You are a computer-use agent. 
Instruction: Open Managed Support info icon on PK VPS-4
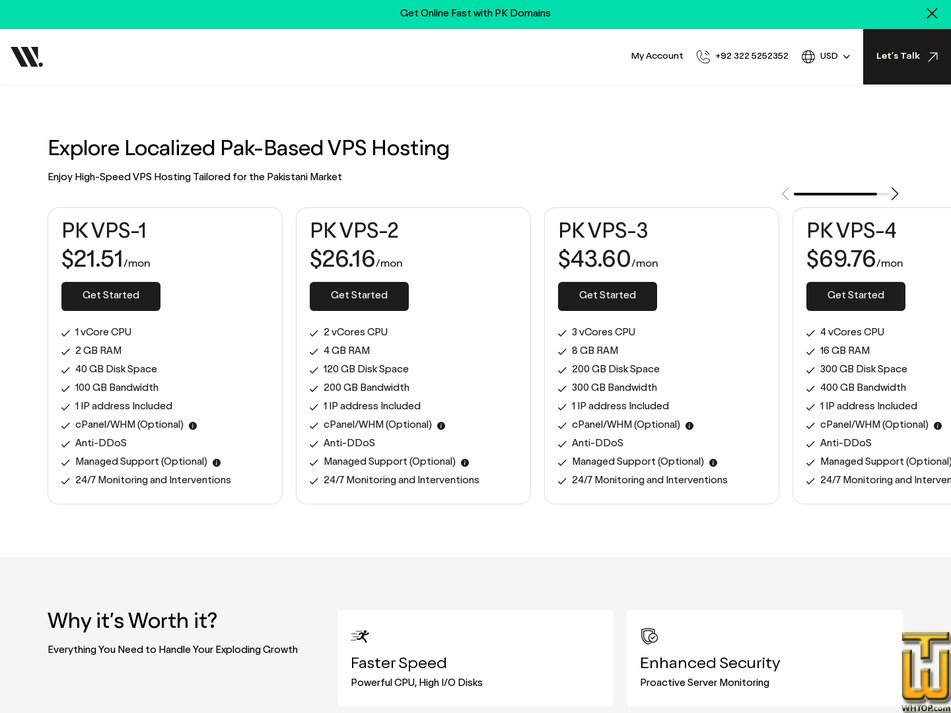(946, 461)
